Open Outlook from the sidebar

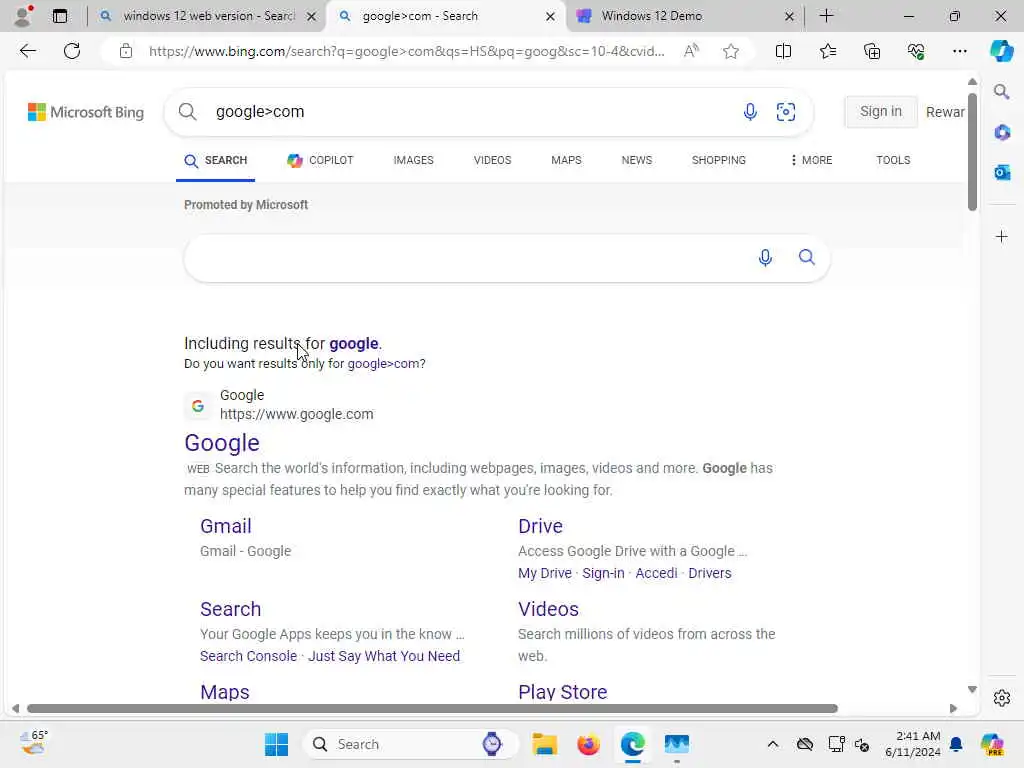click(x=1002, y=172)
